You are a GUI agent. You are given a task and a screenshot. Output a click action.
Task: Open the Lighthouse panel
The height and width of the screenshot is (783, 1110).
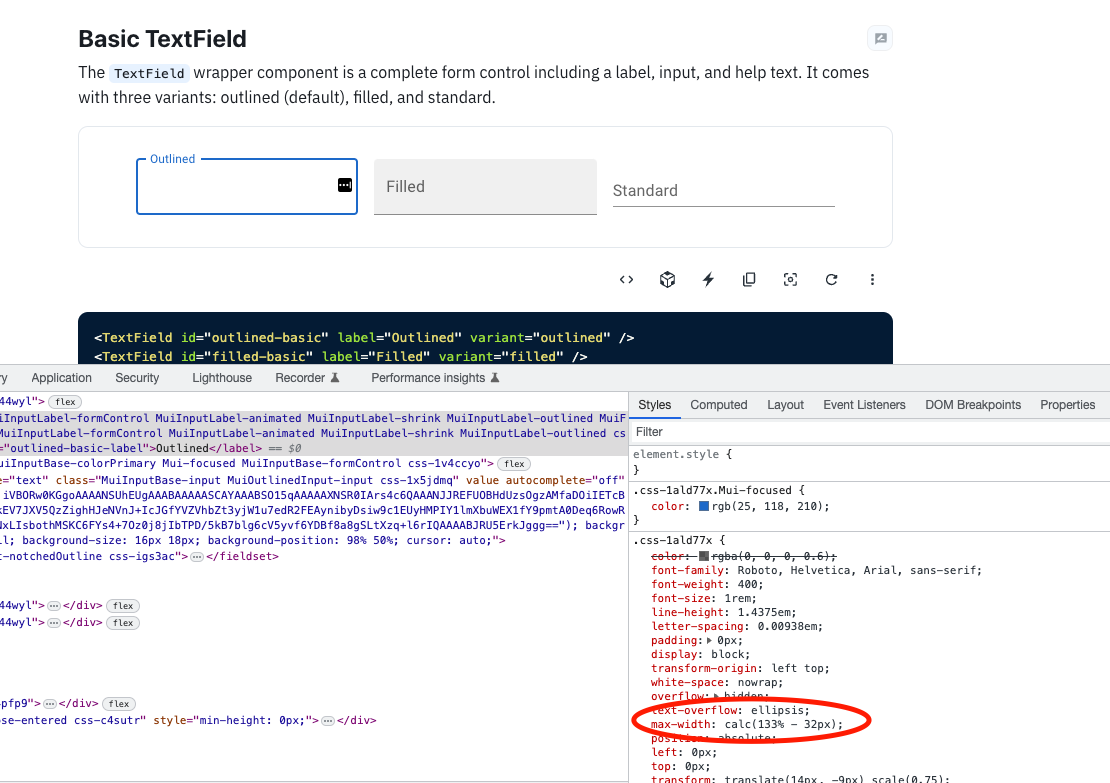pyautogui.click(x=221, y=377)
